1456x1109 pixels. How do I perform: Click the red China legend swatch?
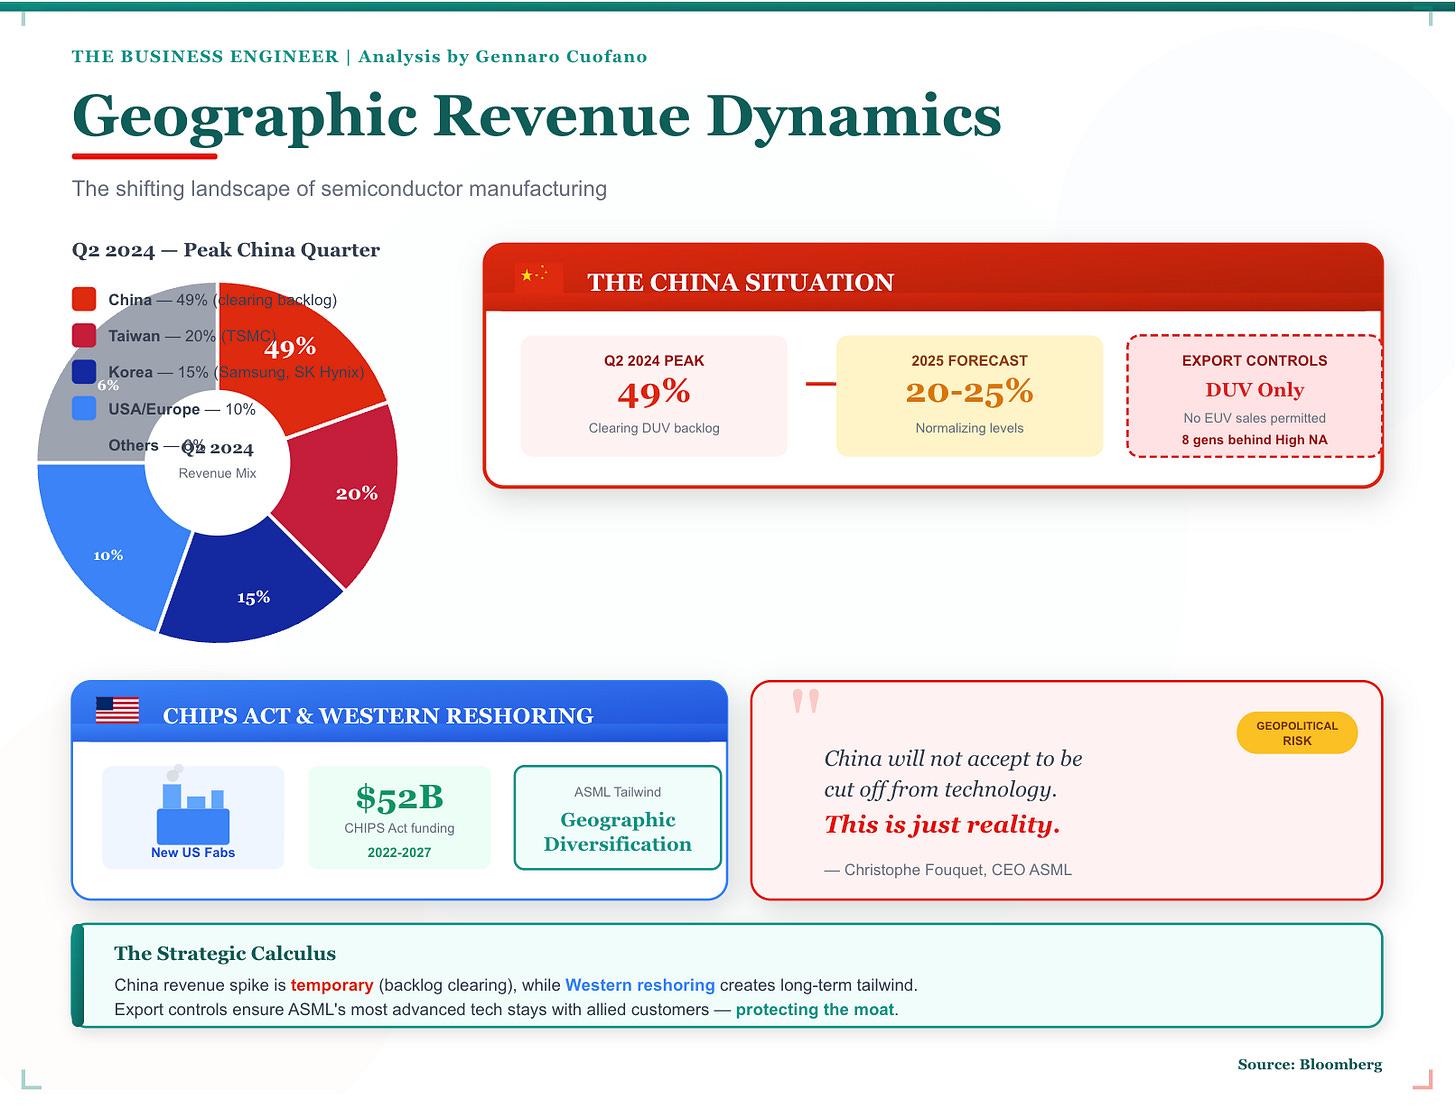[84, 299]
